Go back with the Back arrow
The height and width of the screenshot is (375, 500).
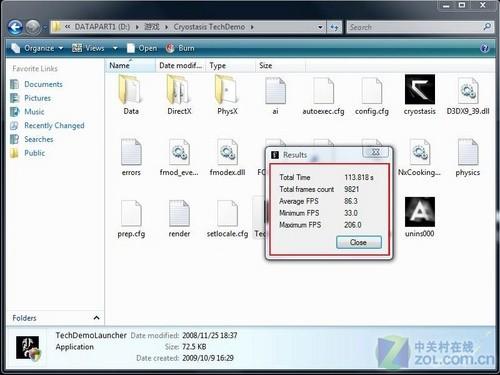[15, 27]
